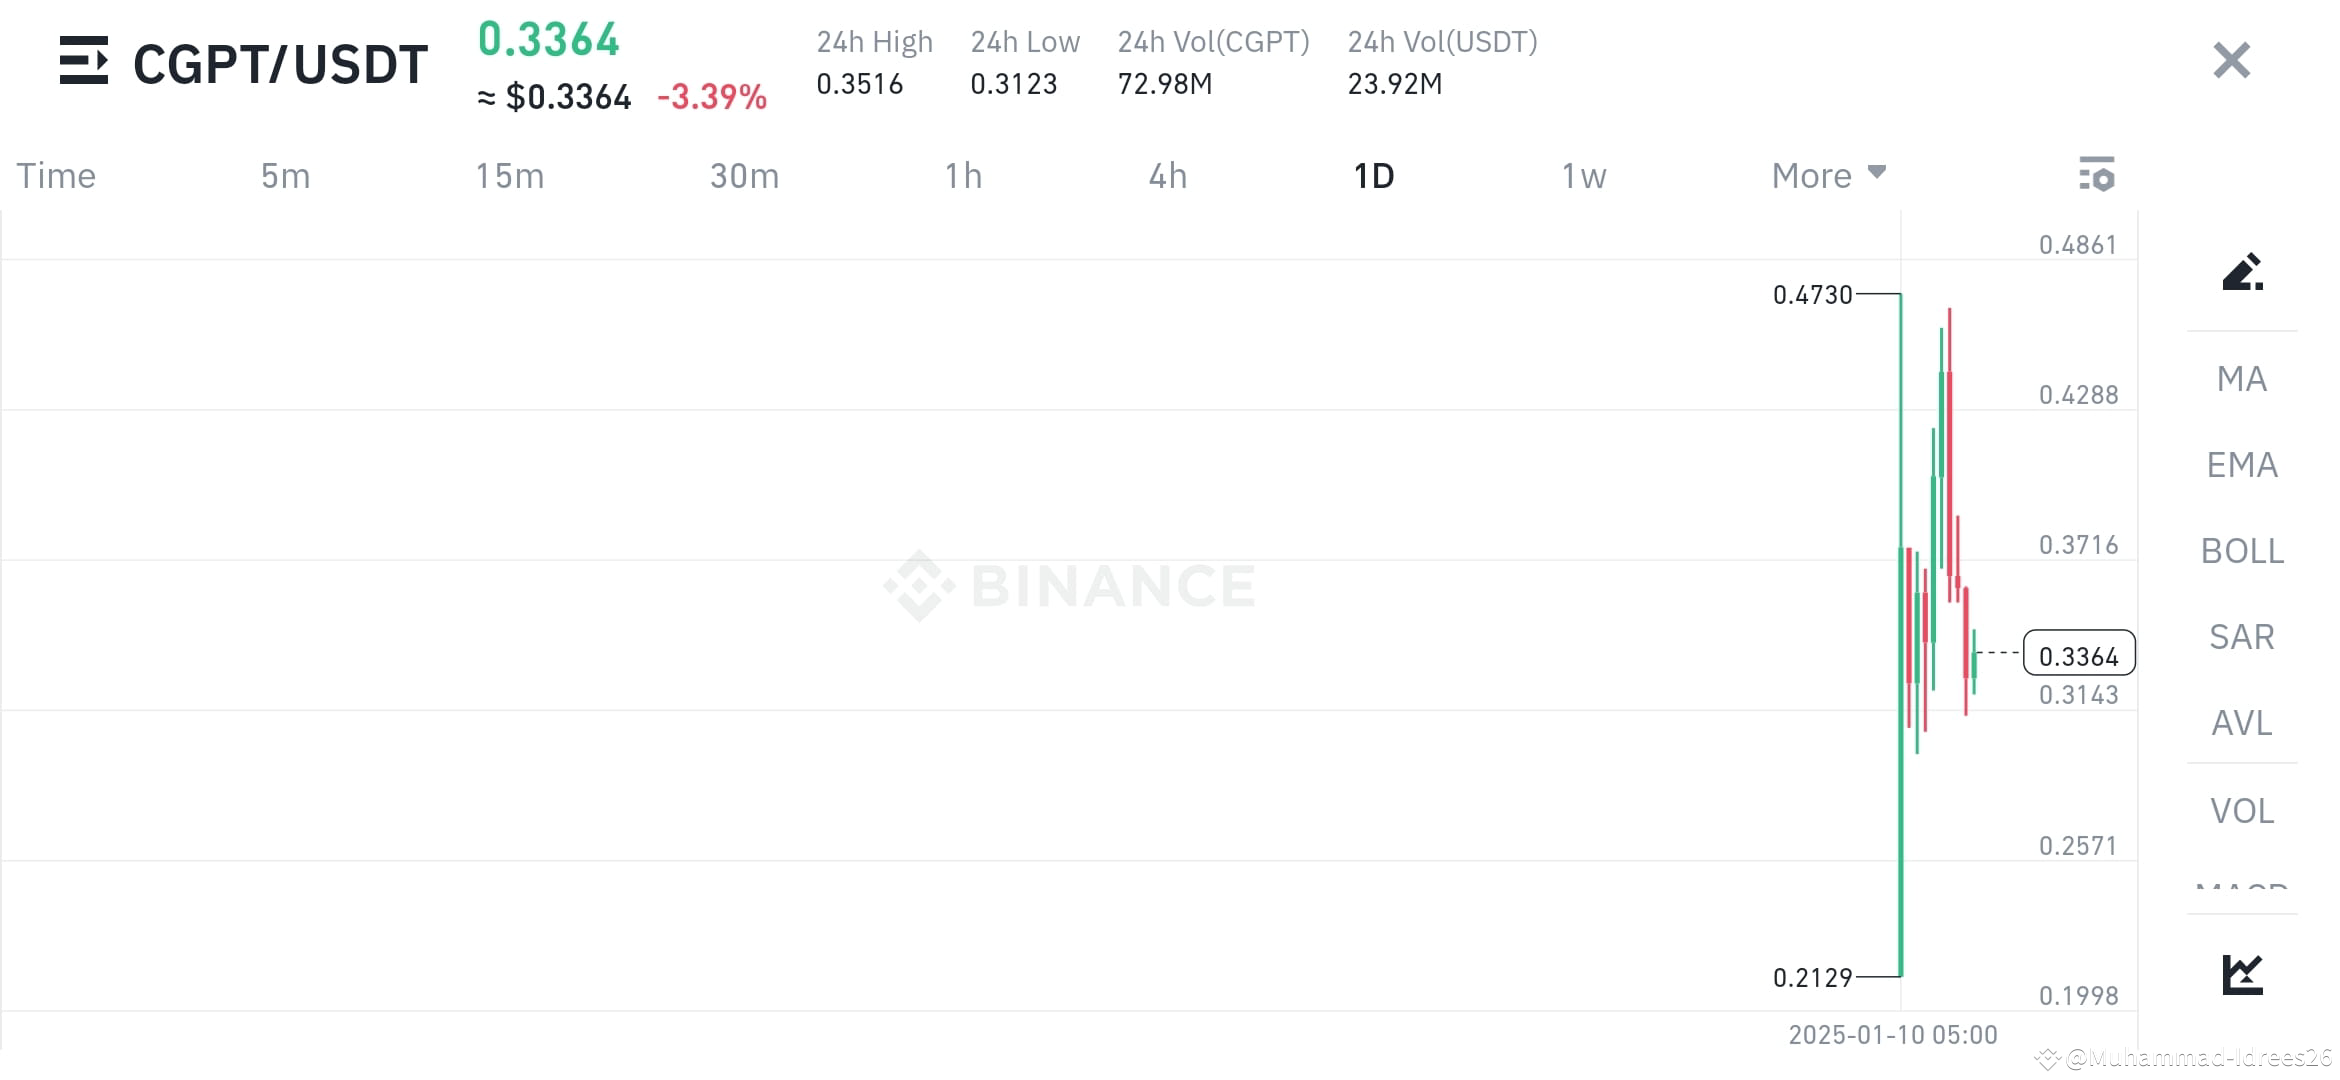
Task: Toggle the AVL indicator
Action: tap(2241, 723)
